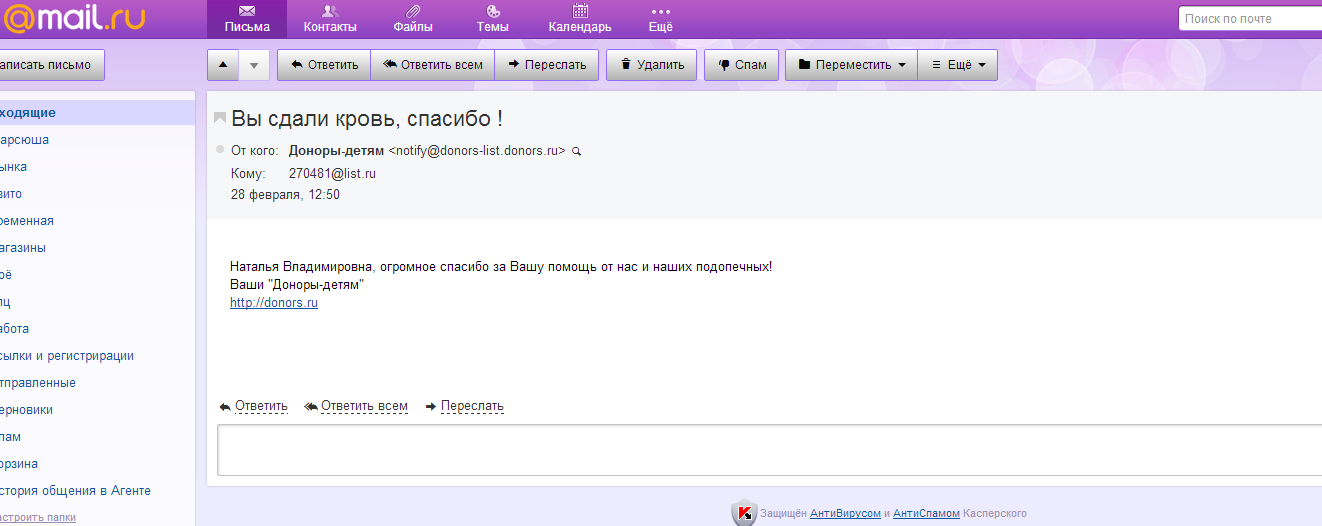
Task: Open the top navigation Ещё menu
Action: click(660, 19)
